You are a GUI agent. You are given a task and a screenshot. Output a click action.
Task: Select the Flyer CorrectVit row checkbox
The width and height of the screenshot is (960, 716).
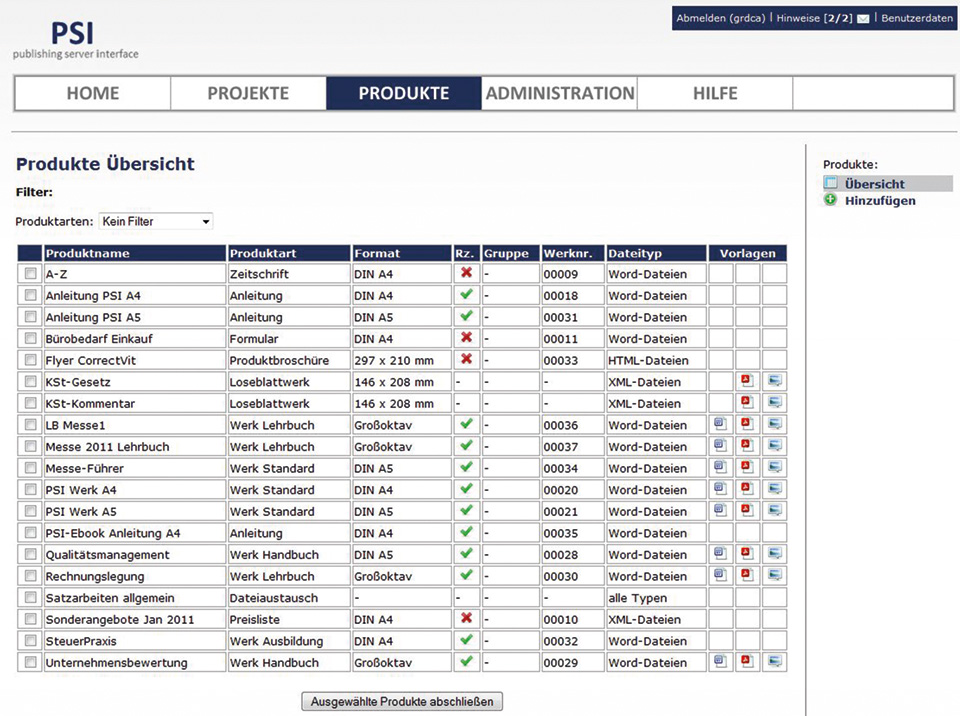coord(30,360)
